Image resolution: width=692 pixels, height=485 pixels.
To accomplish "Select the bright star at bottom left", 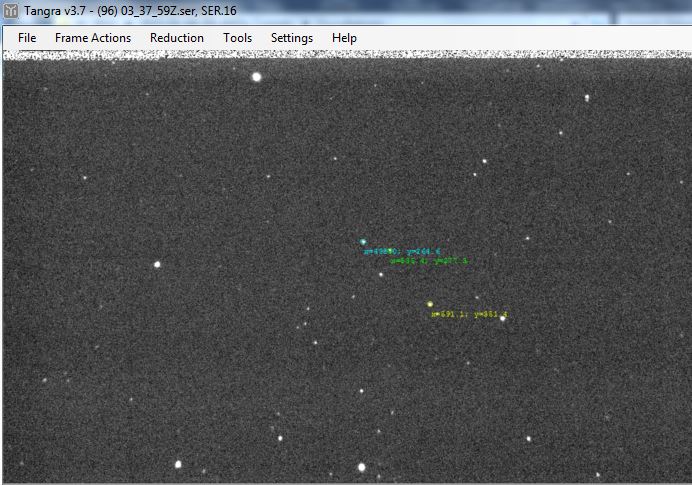I will pos(179,464).
